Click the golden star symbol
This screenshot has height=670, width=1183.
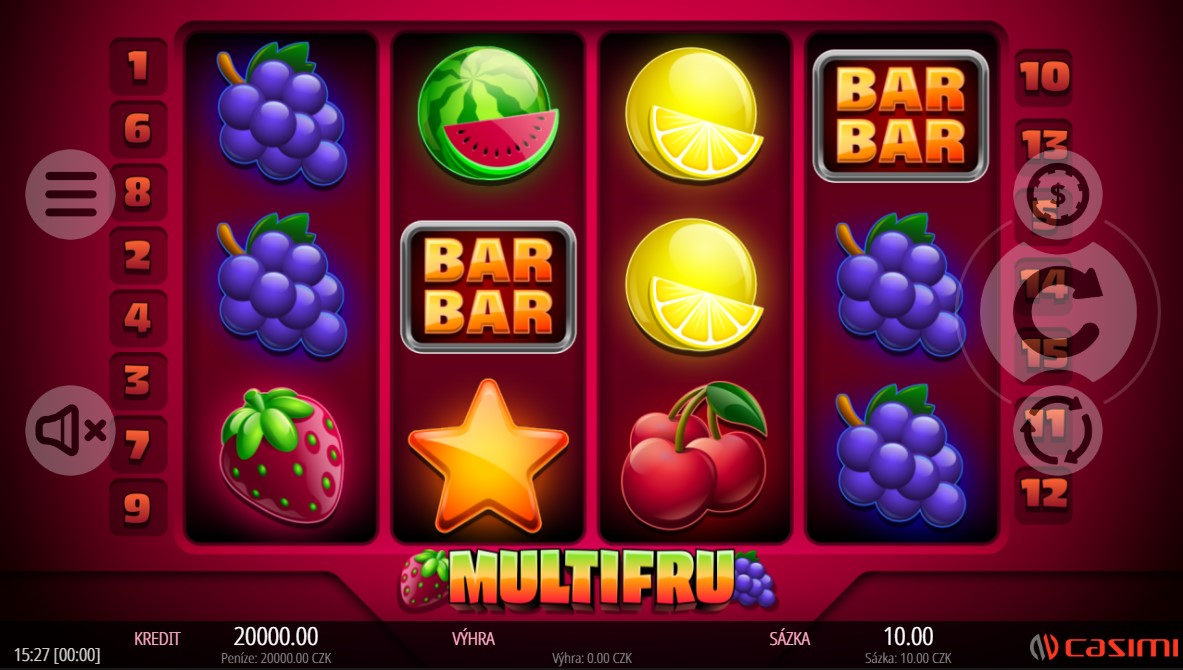488,456
